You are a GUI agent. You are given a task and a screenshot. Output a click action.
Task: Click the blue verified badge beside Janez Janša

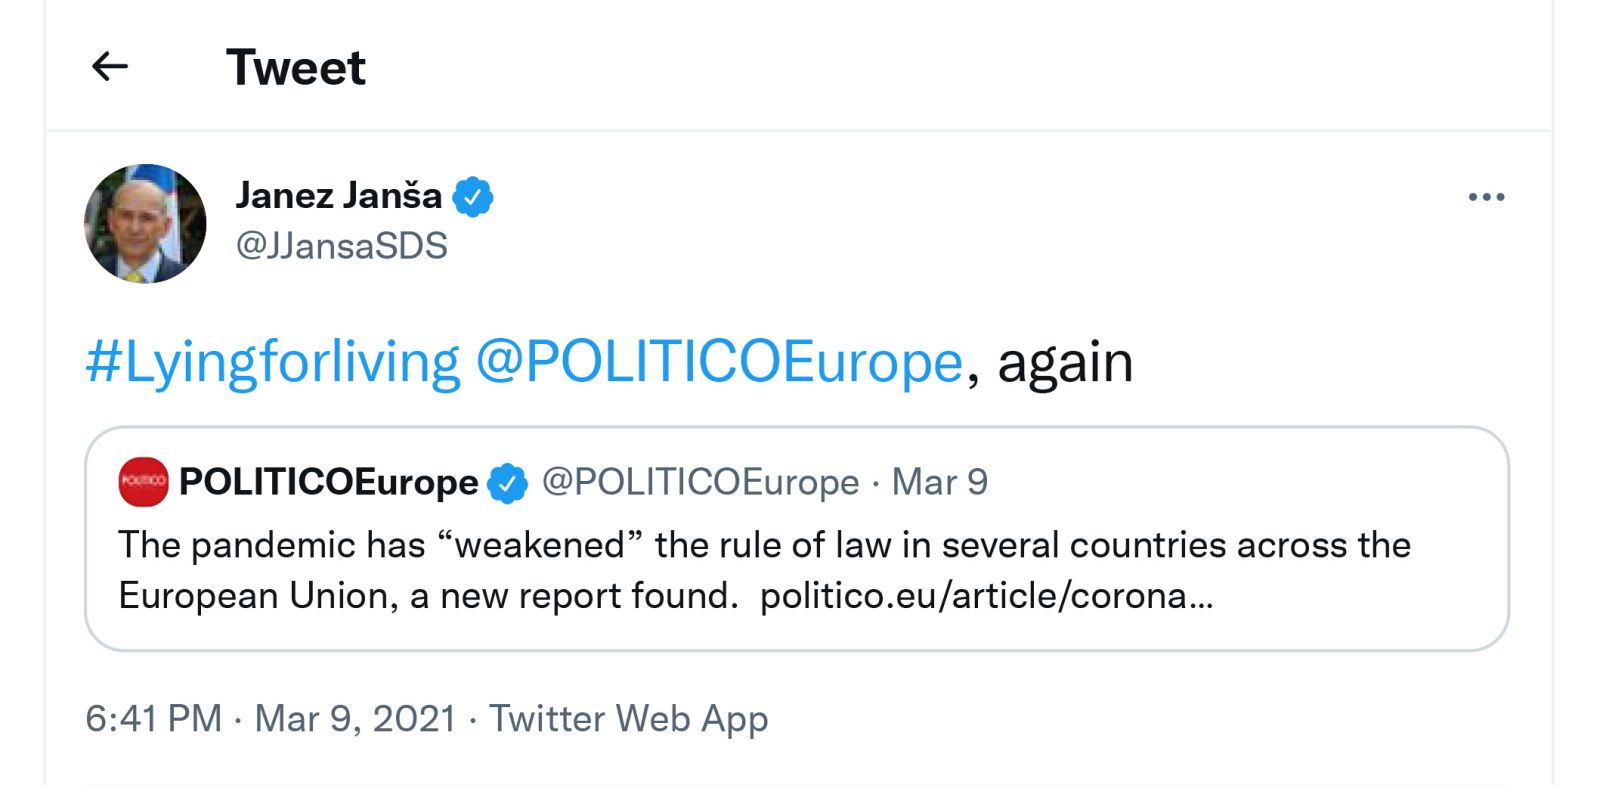(x=473, y=197)
